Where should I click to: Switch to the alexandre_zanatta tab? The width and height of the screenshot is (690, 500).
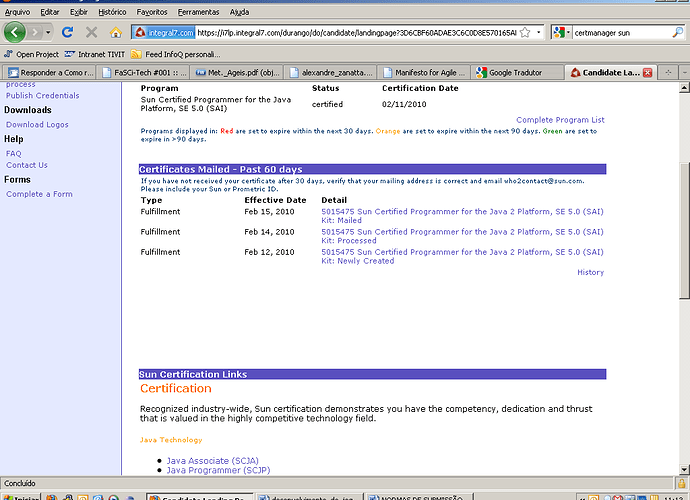click(332, 73)
